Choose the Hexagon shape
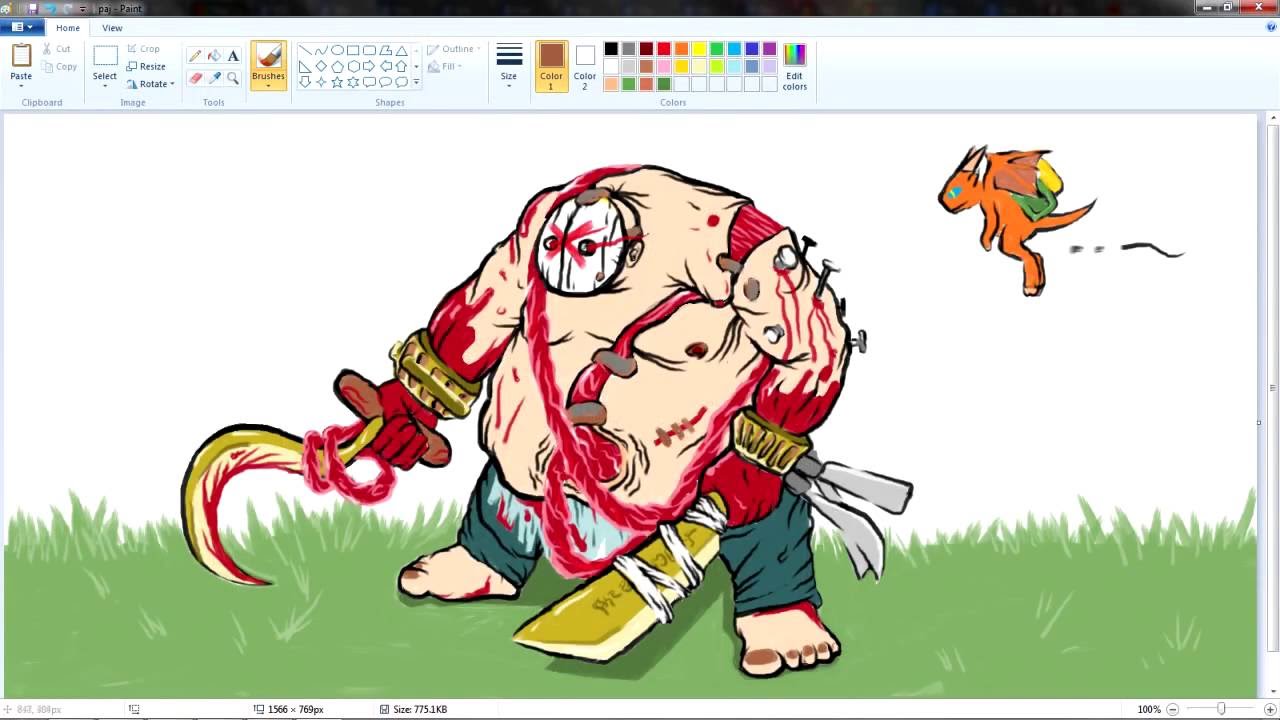1280x720 pixels. tap(353, 66)
